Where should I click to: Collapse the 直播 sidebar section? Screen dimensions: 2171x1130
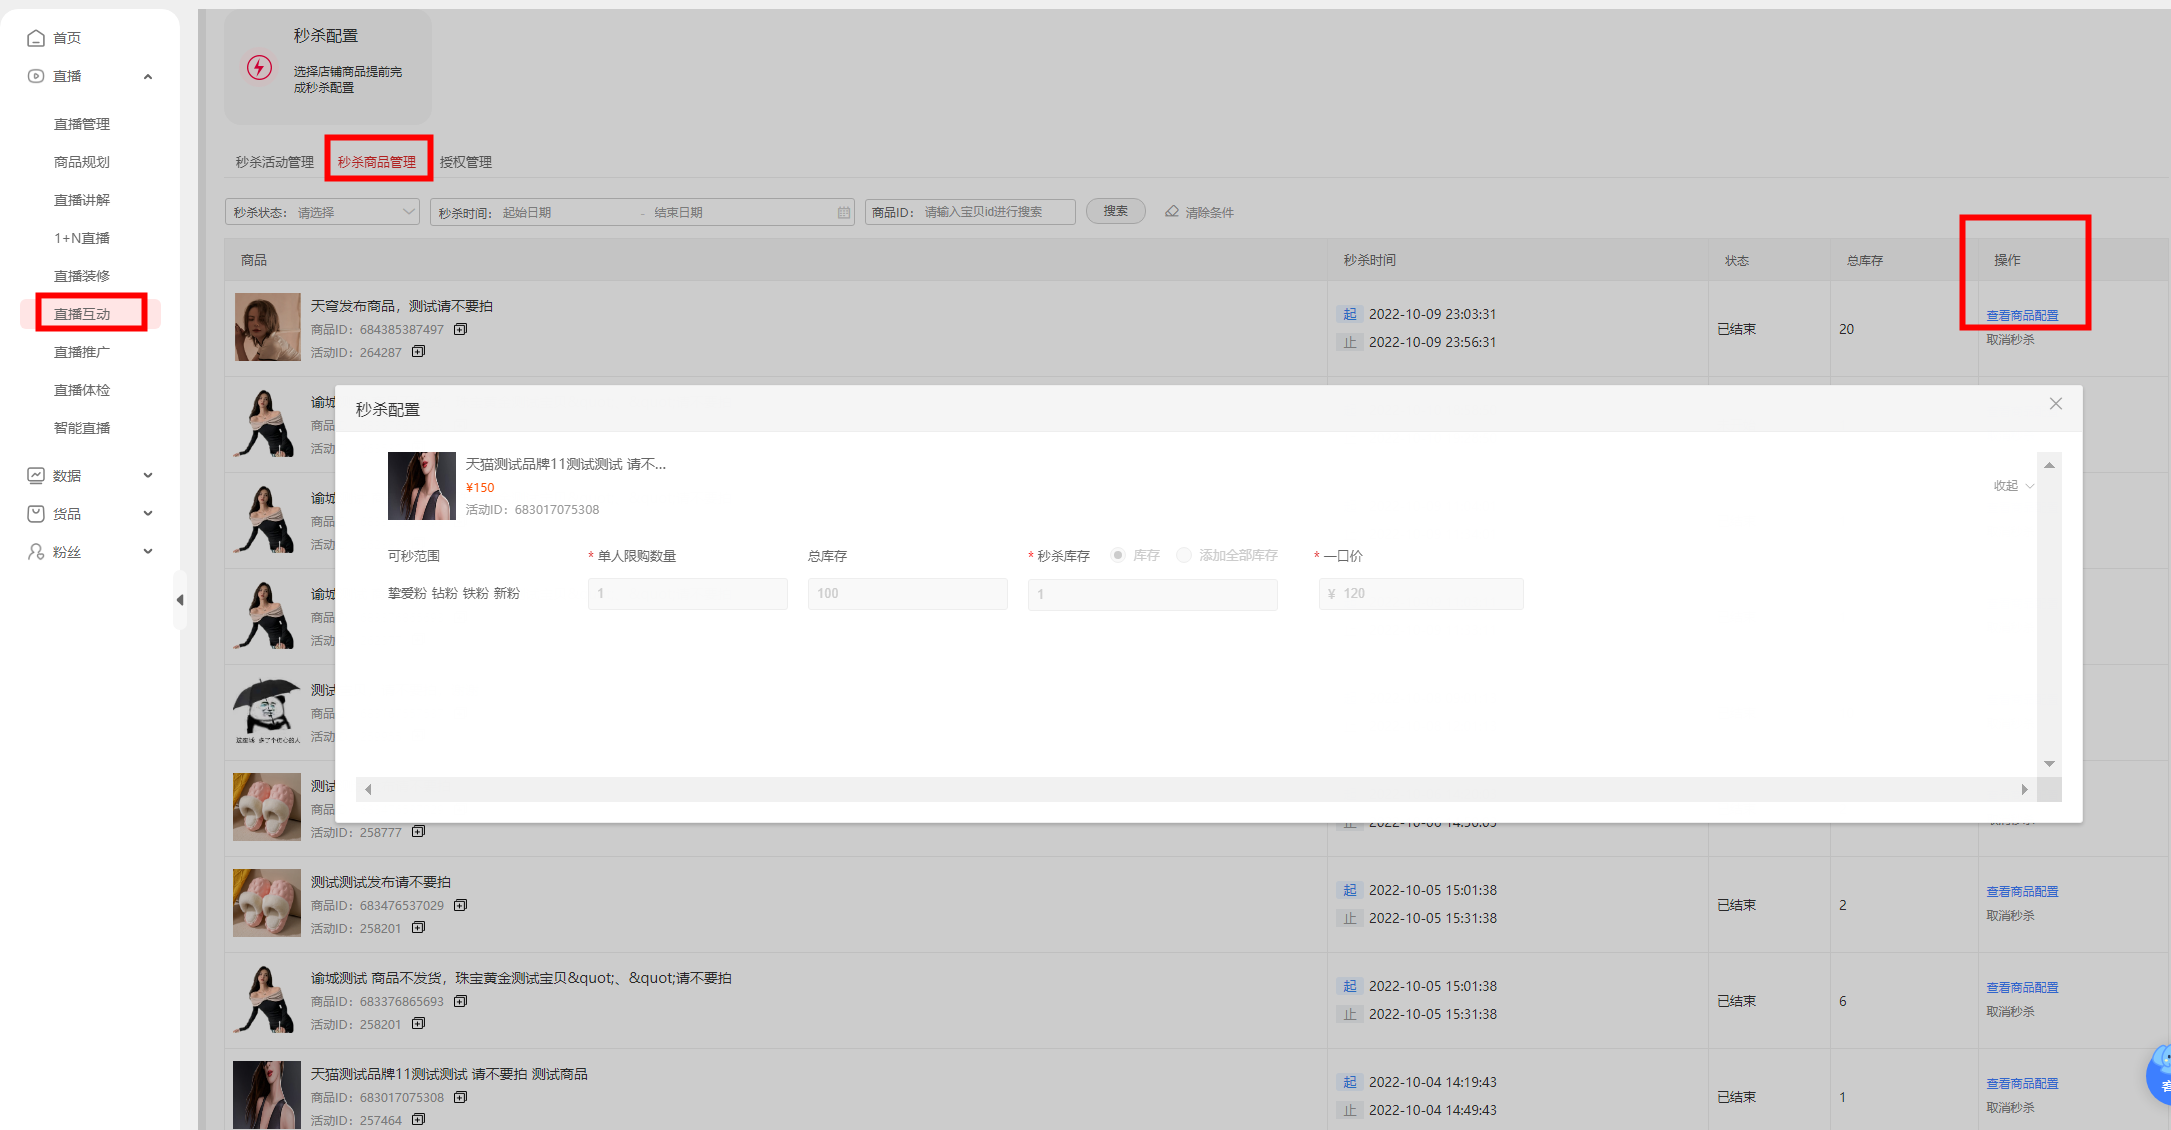tap(148, 76)
